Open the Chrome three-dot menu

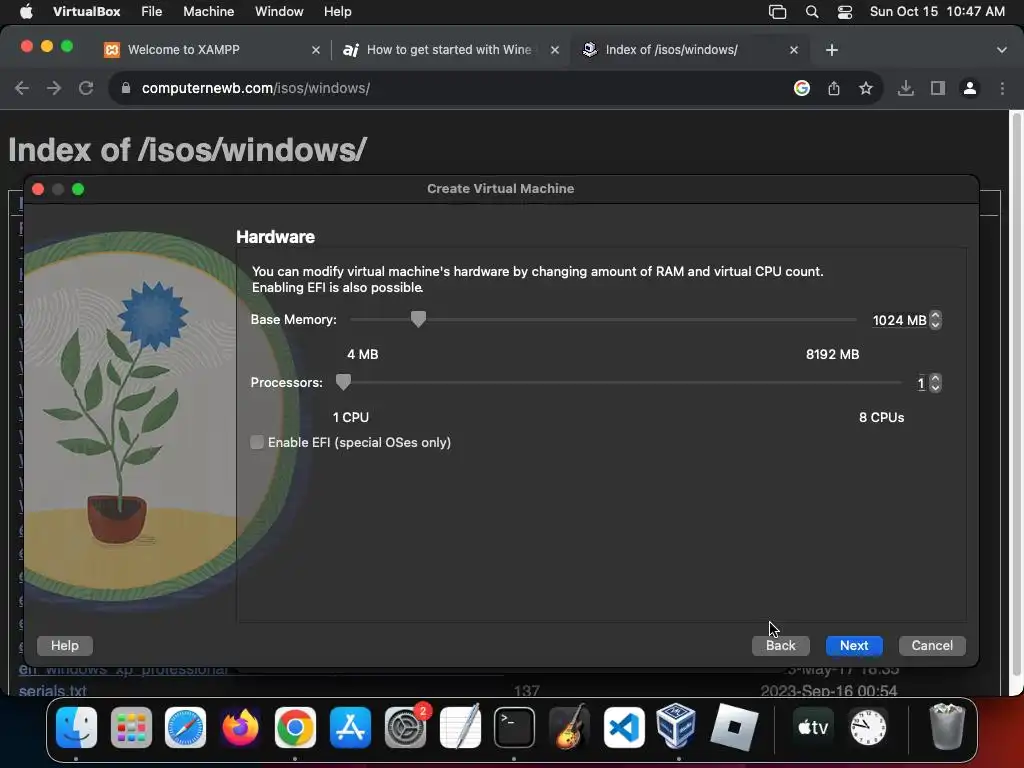pyautogui.click(x=1002, y=88)
